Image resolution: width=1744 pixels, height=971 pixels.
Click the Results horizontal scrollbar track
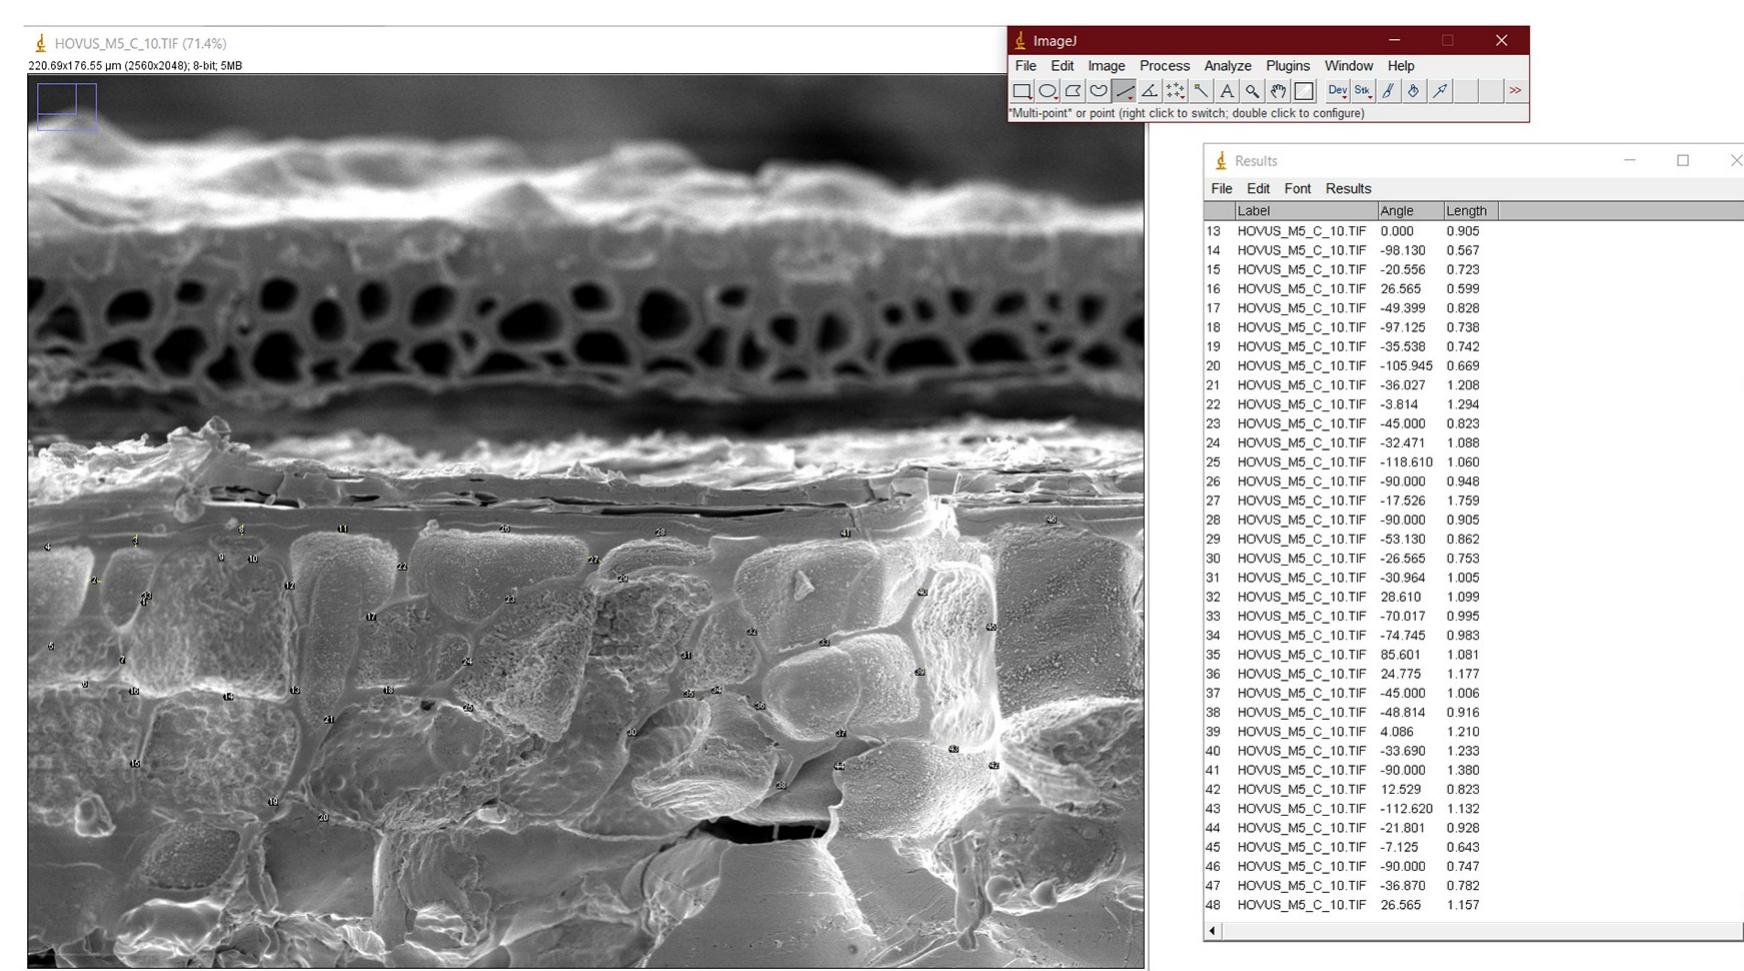(1483, 931)
